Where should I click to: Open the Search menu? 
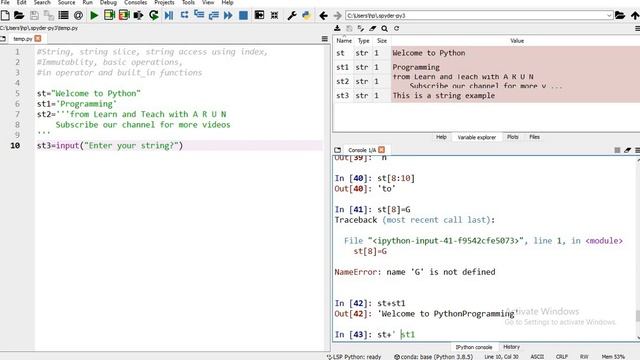pos(42,2)
